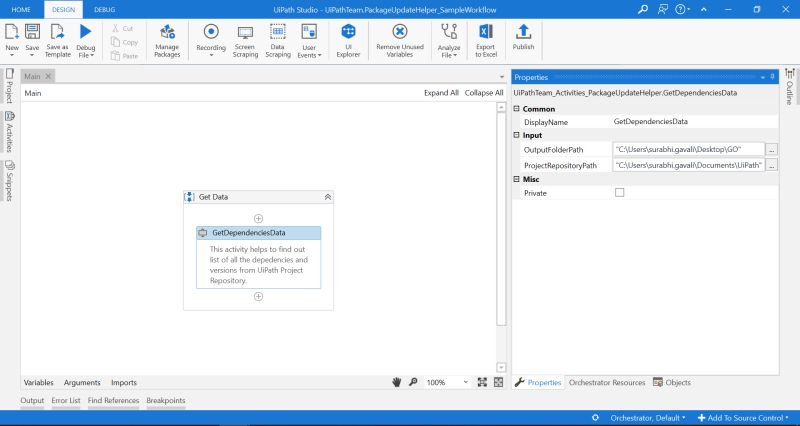This screenshot has width=800, height=426.
Task: Click Export to Excel
Action: pos(486,41)
